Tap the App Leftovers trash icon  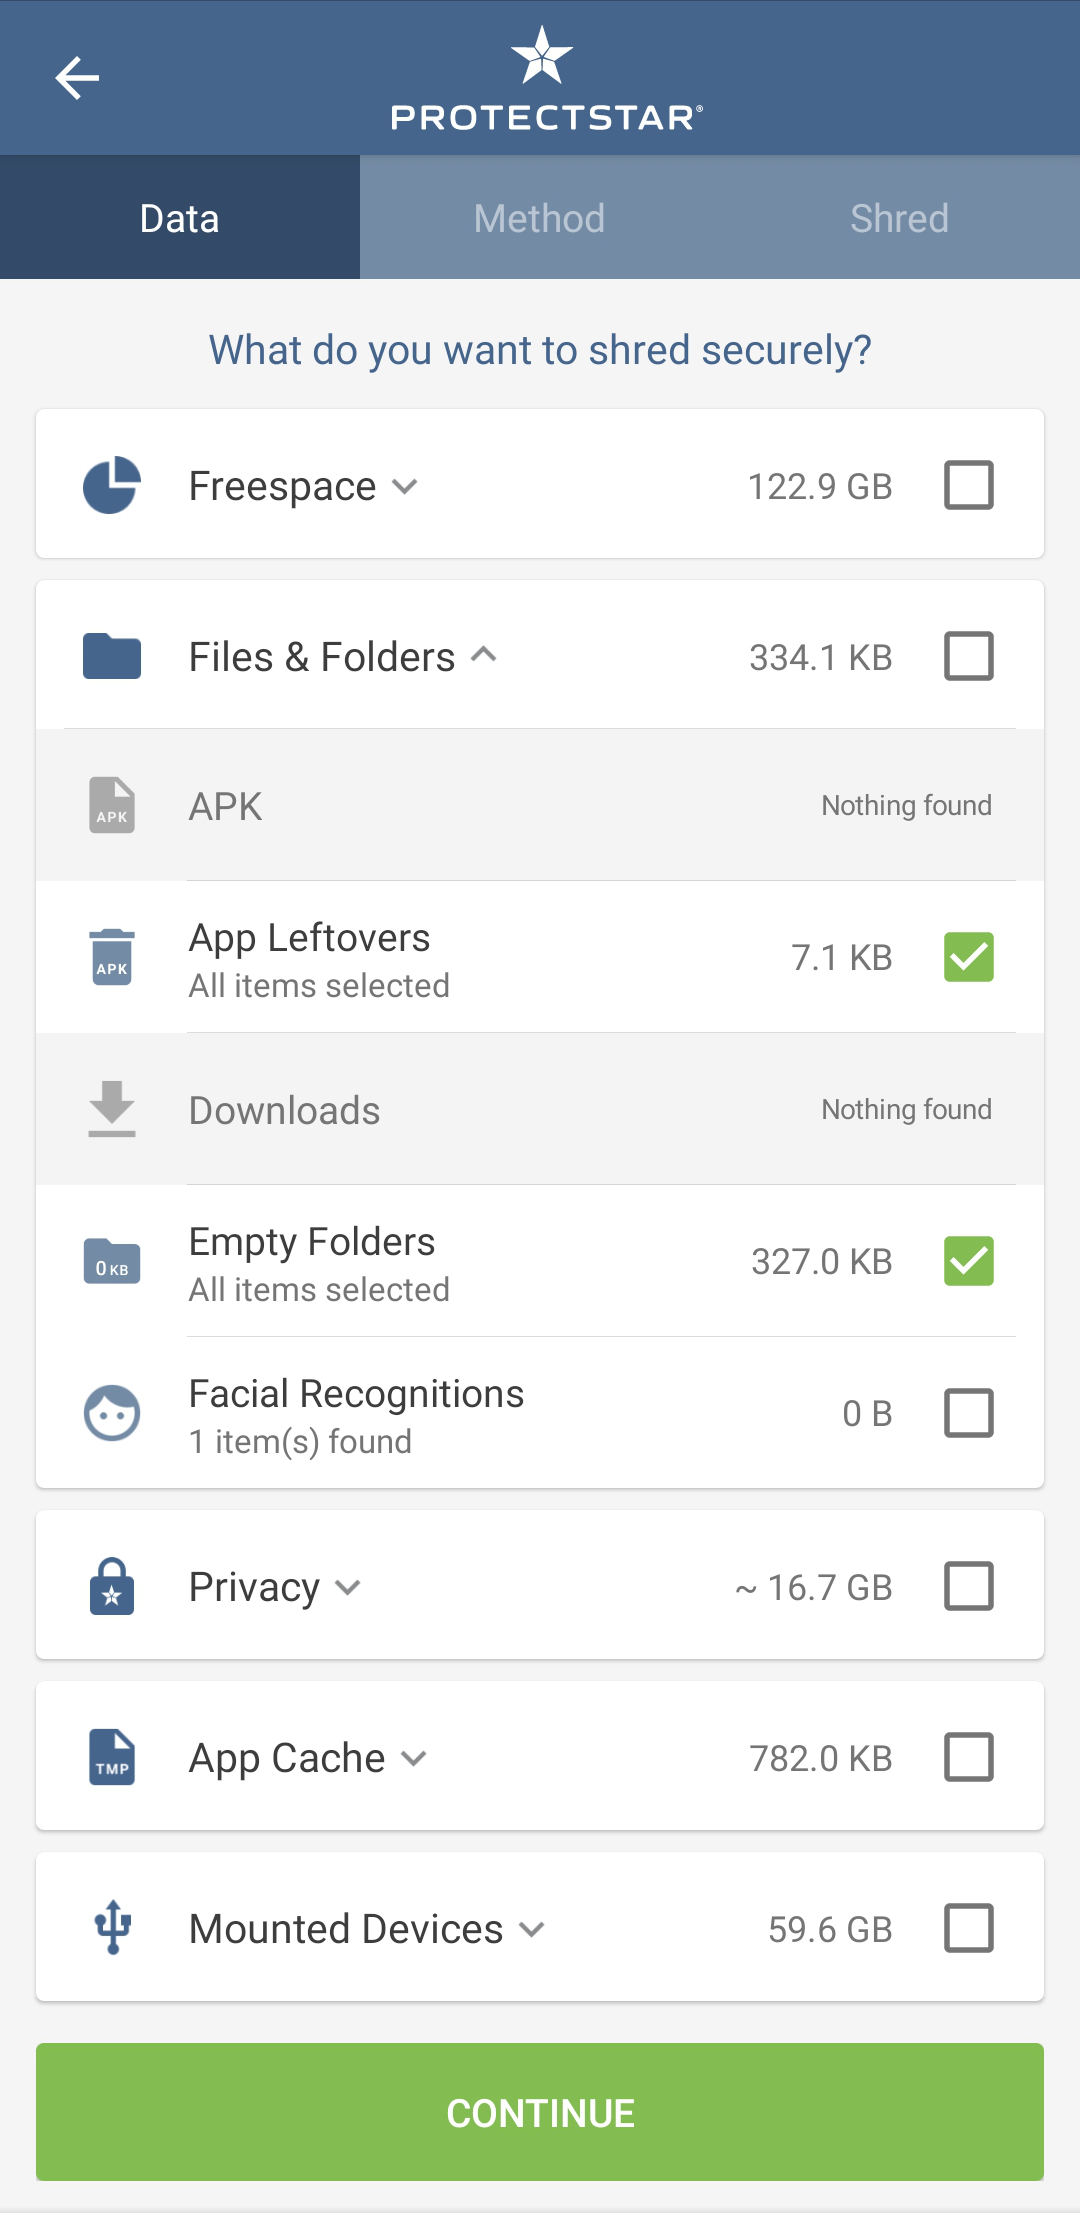[112, 957]
